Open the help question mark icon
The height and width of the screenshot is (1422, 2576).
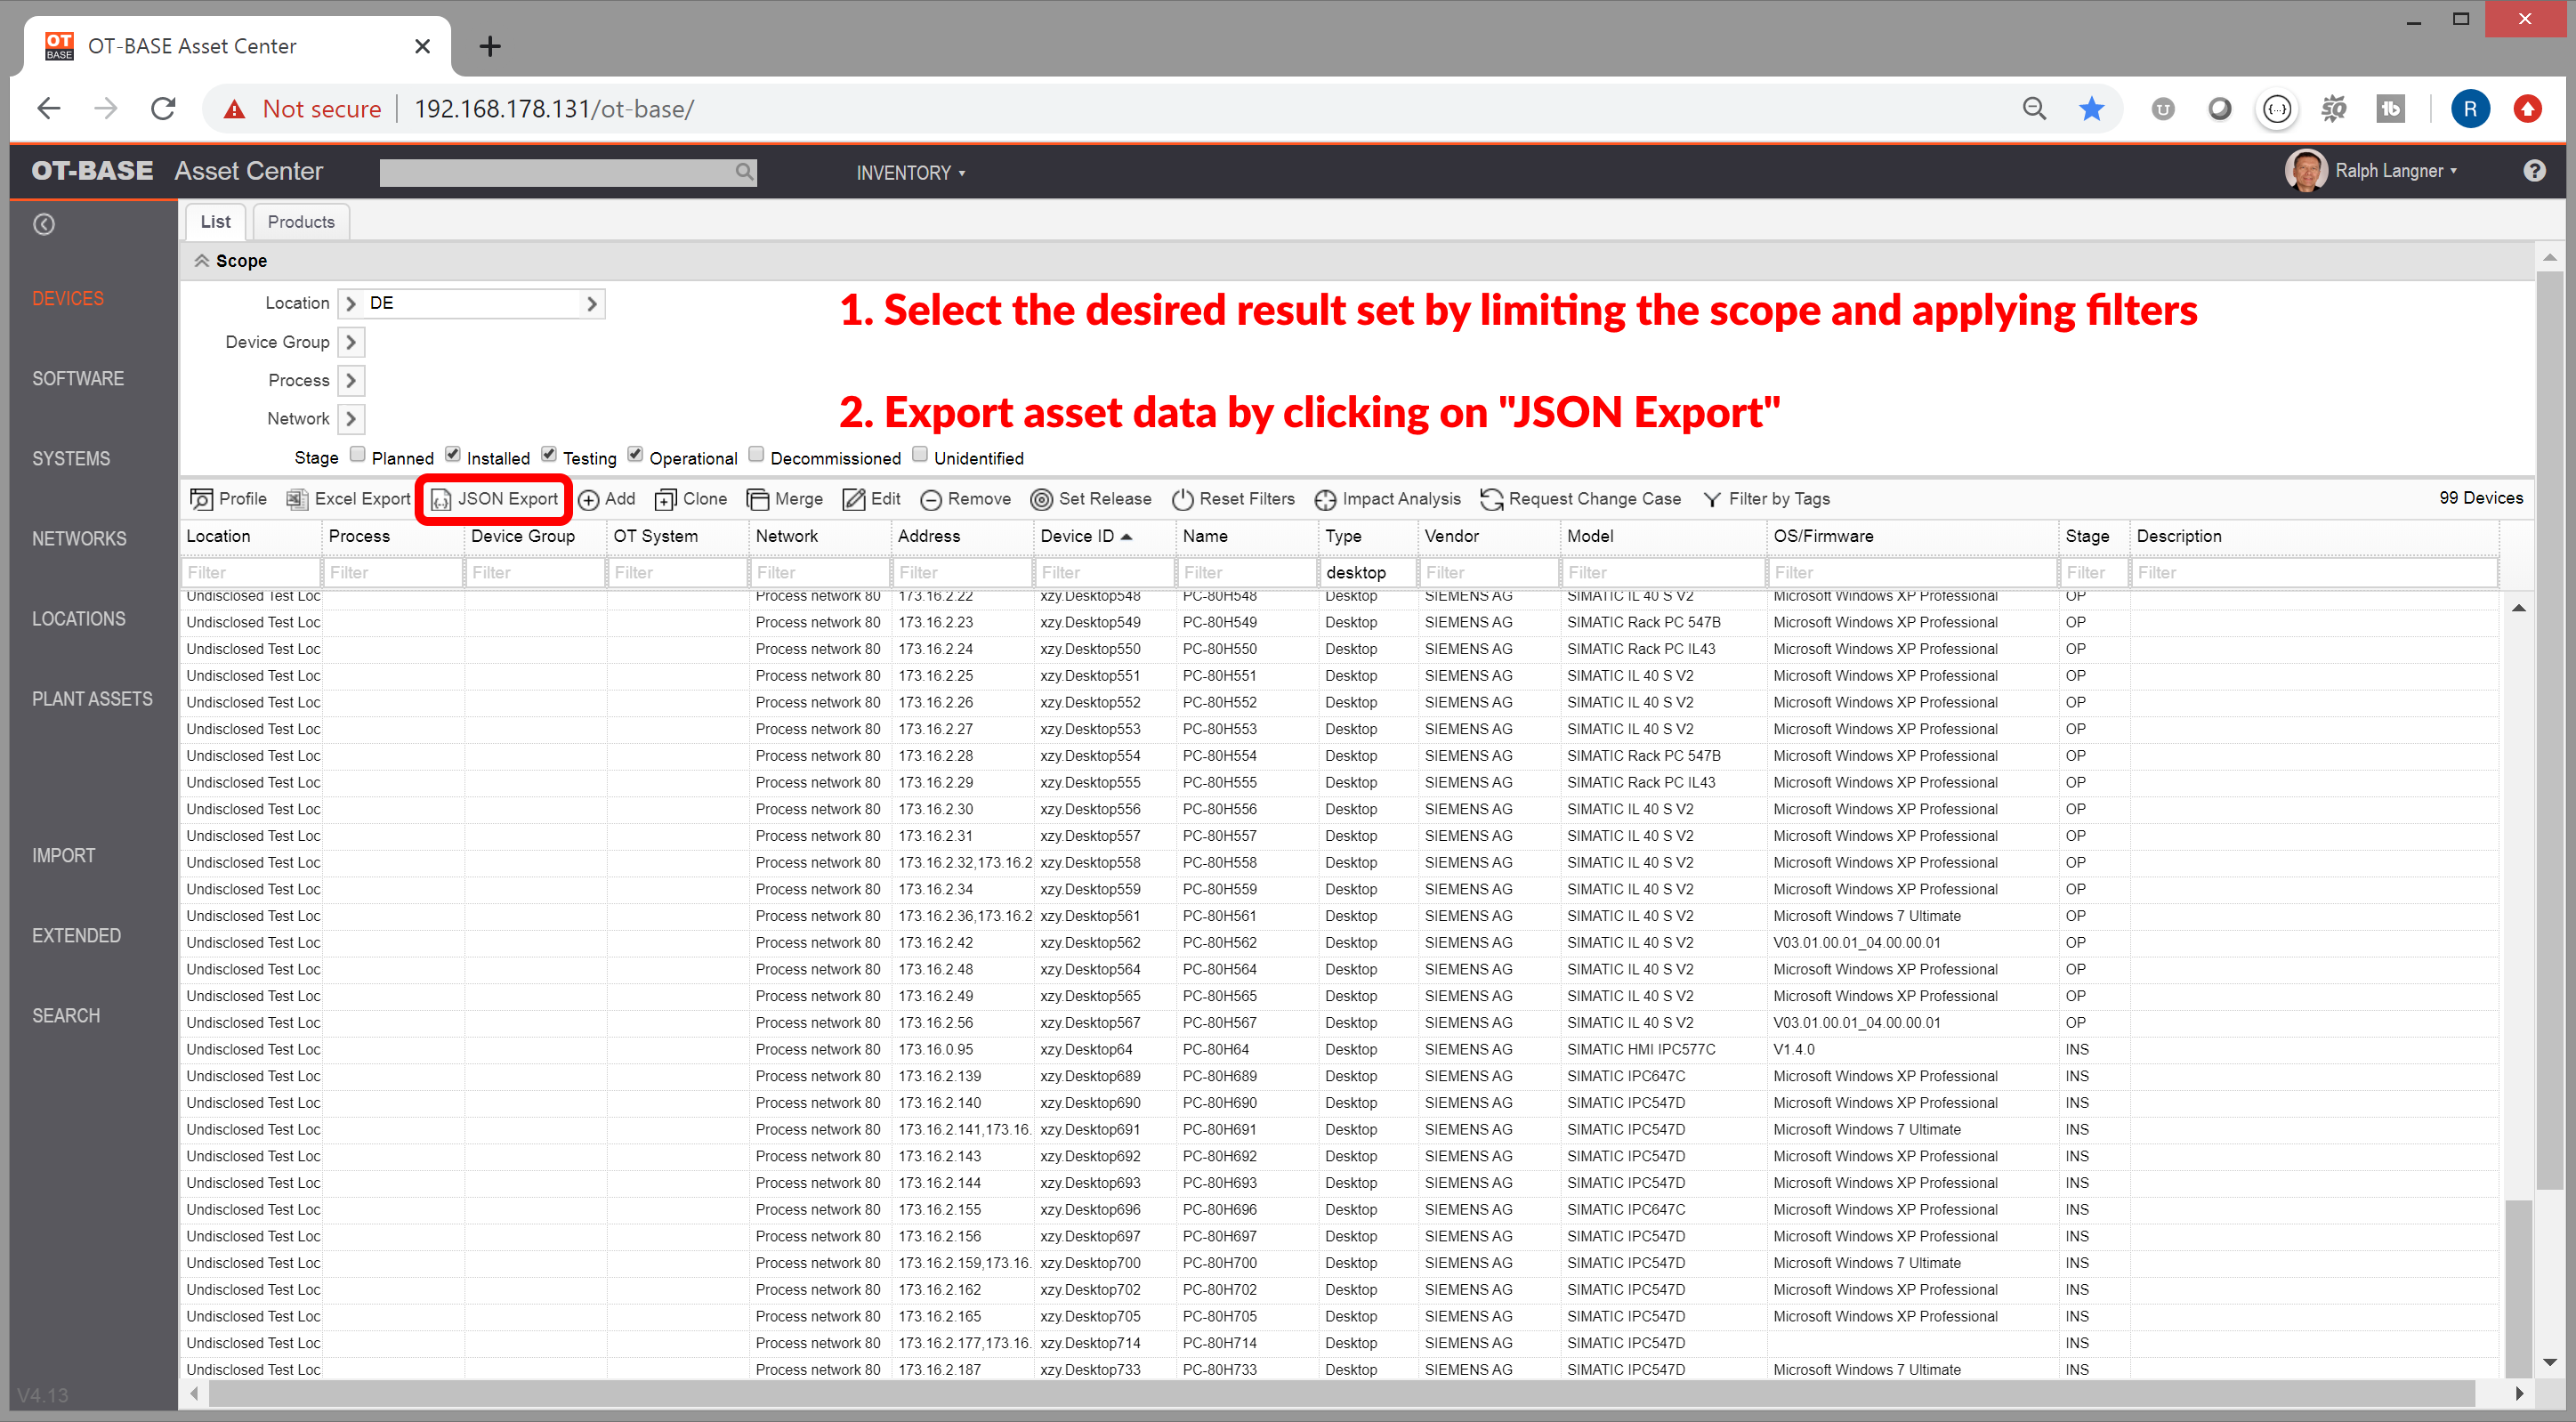(2534, 171)
